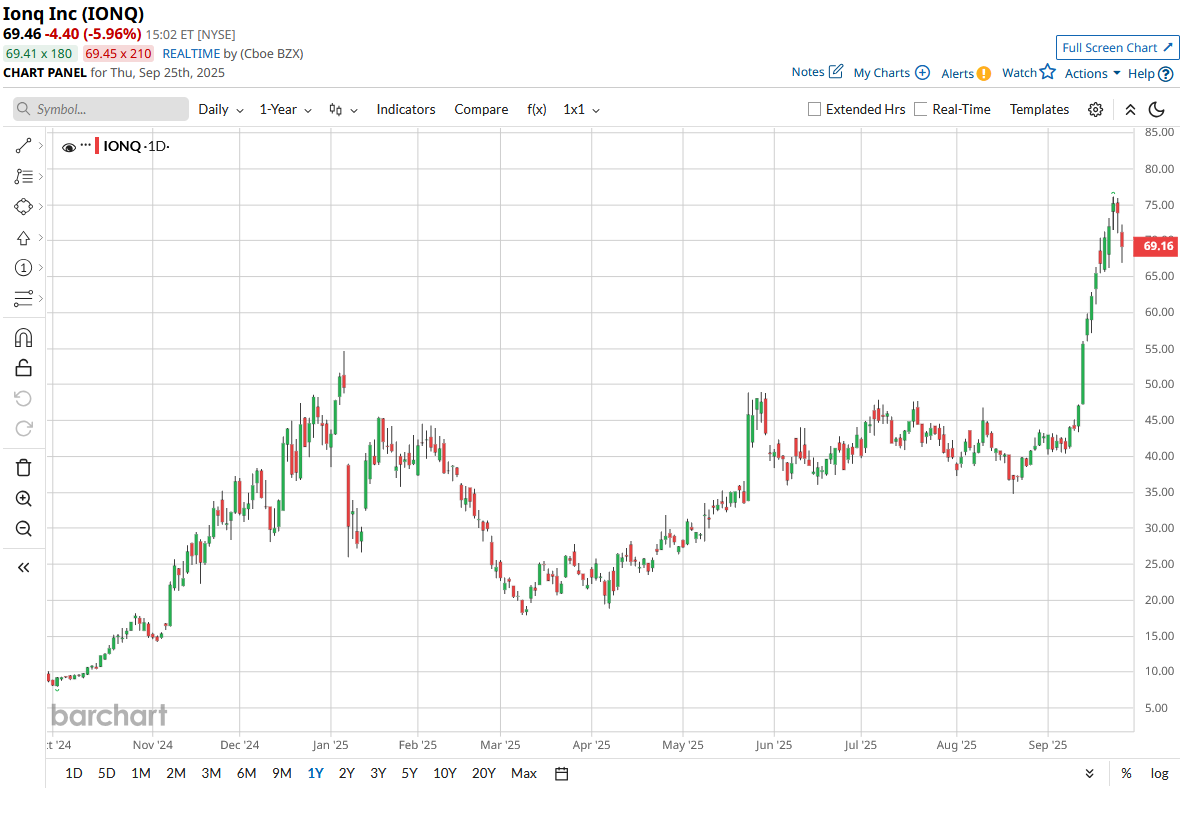This screenshot has width=1194, height=837.
Task: Open the candlestick chart type dropdown
Action: [343, 110]
